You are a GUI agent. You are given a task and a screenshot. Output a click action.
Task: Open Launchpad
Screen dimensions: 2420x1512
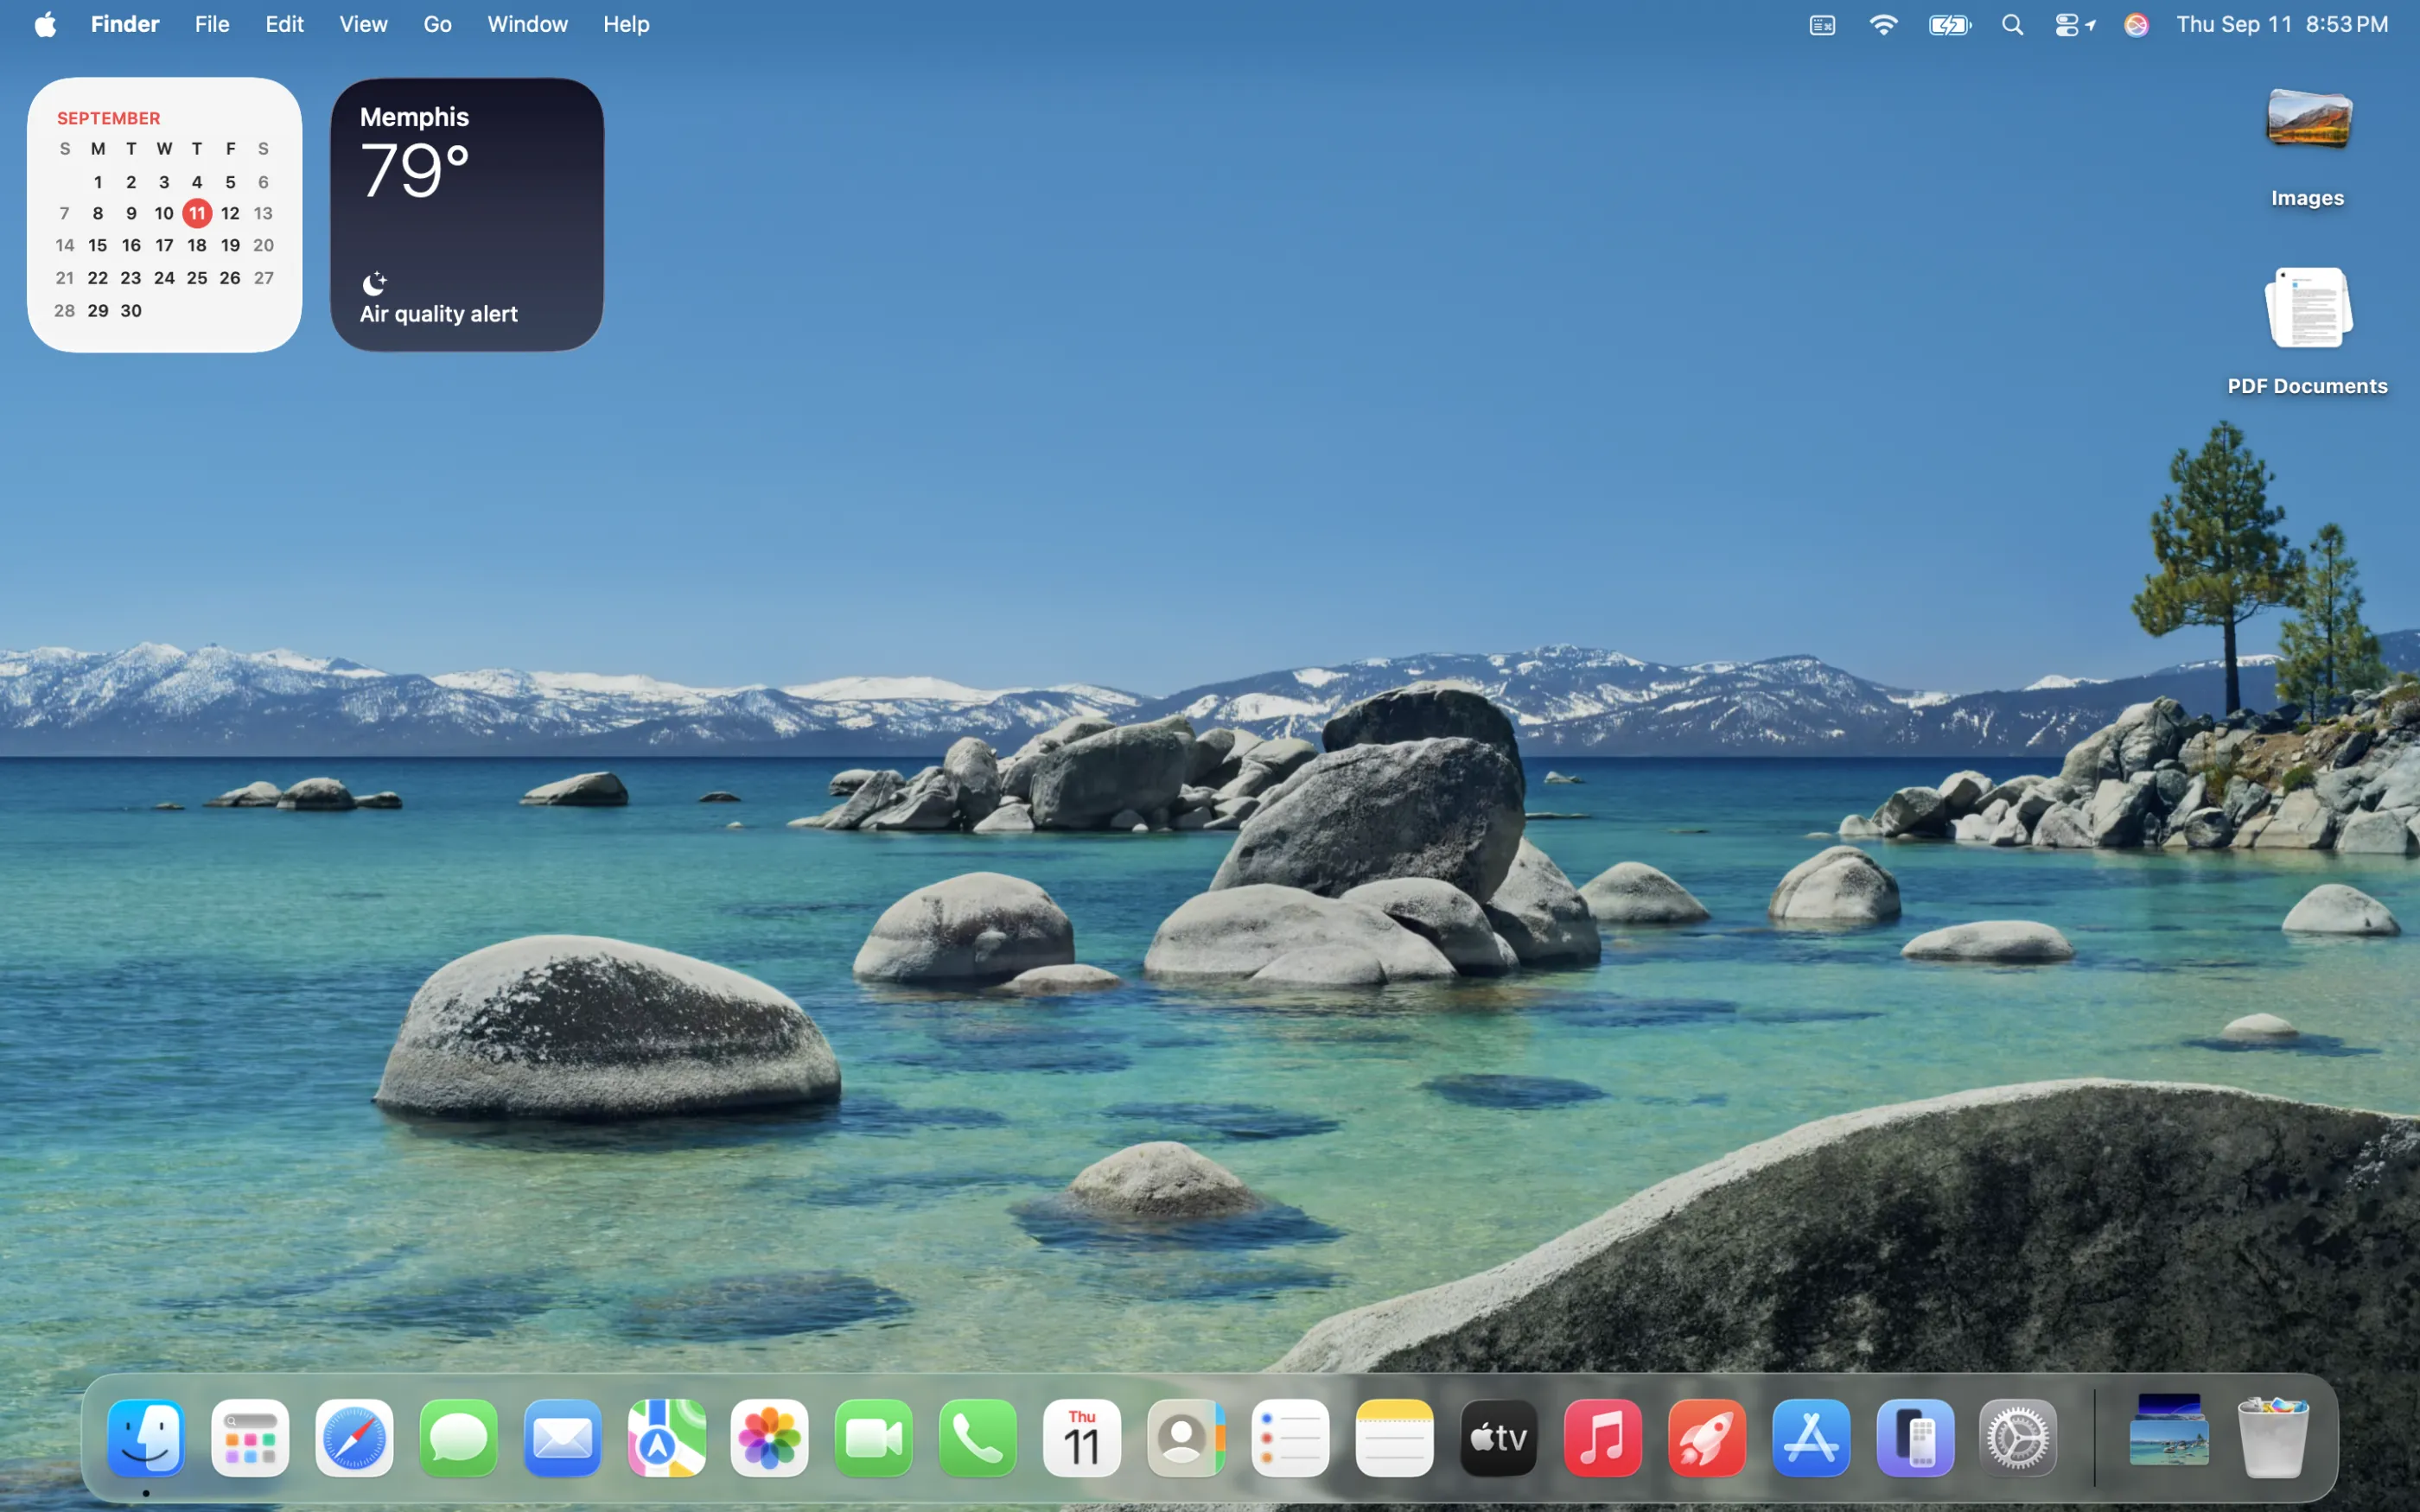click(x=251, y=1437)
